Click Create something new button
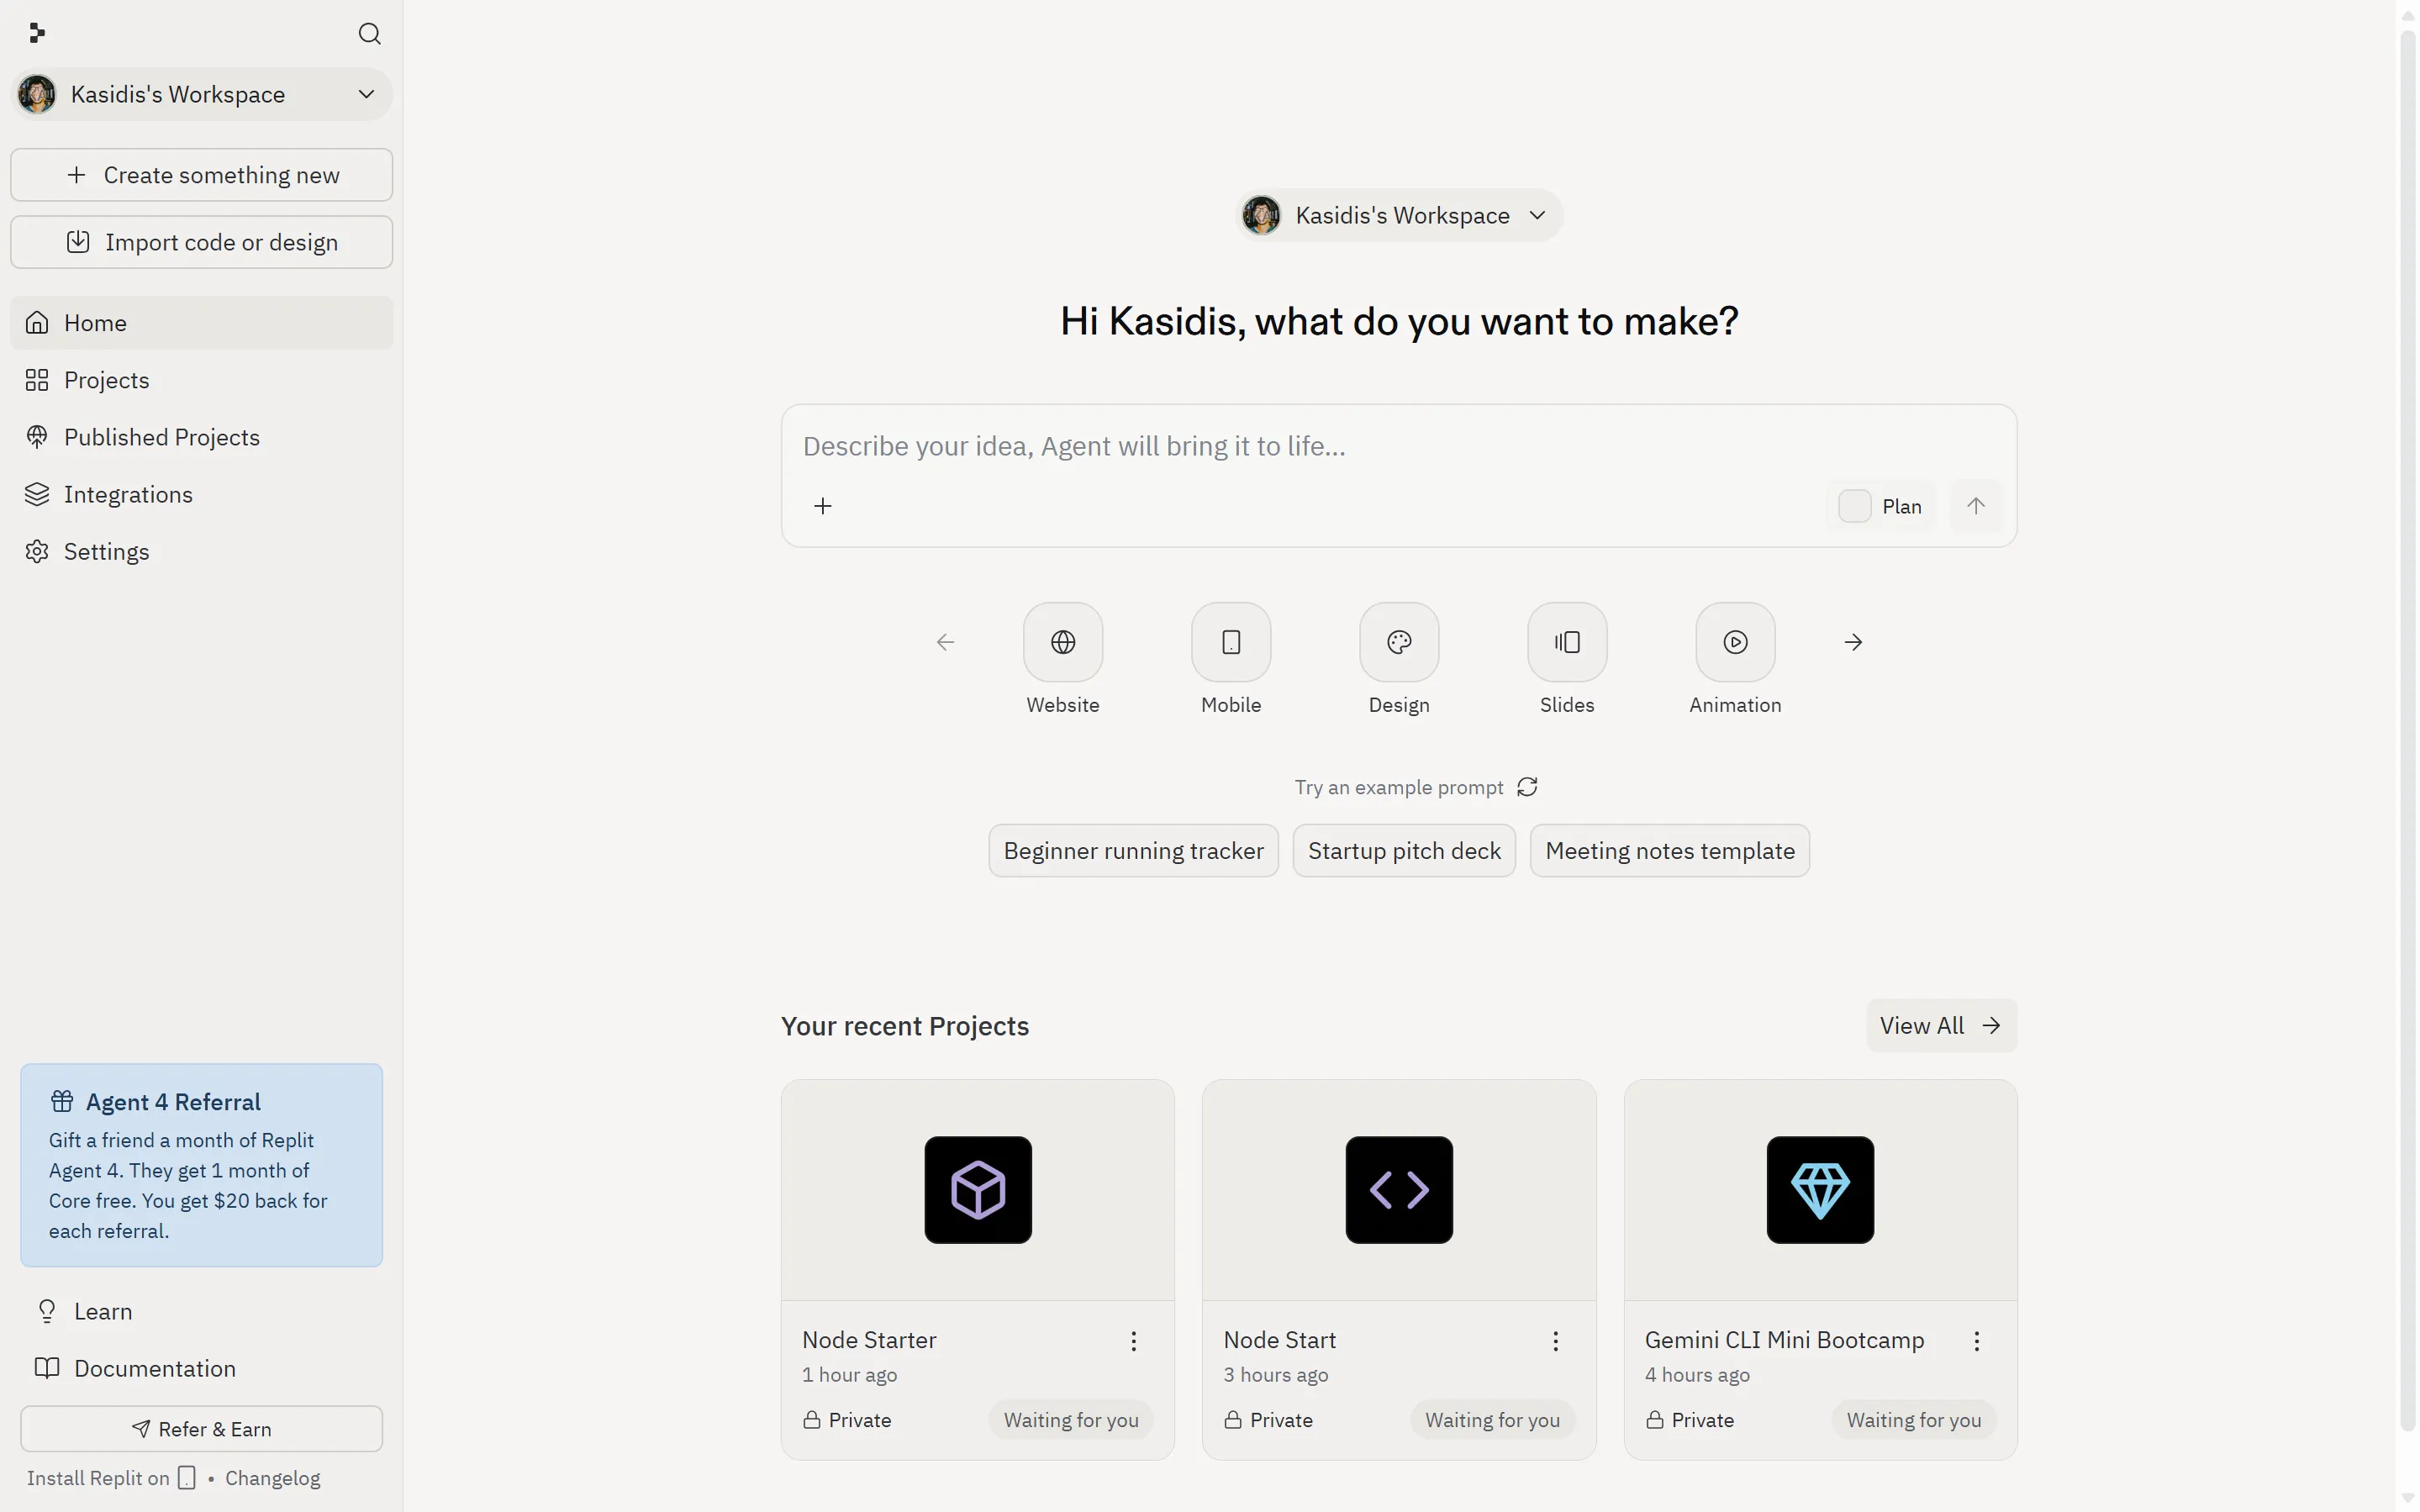Image resolution: width=2420 pixels, height=1512 pixels. tap(201, 175)
